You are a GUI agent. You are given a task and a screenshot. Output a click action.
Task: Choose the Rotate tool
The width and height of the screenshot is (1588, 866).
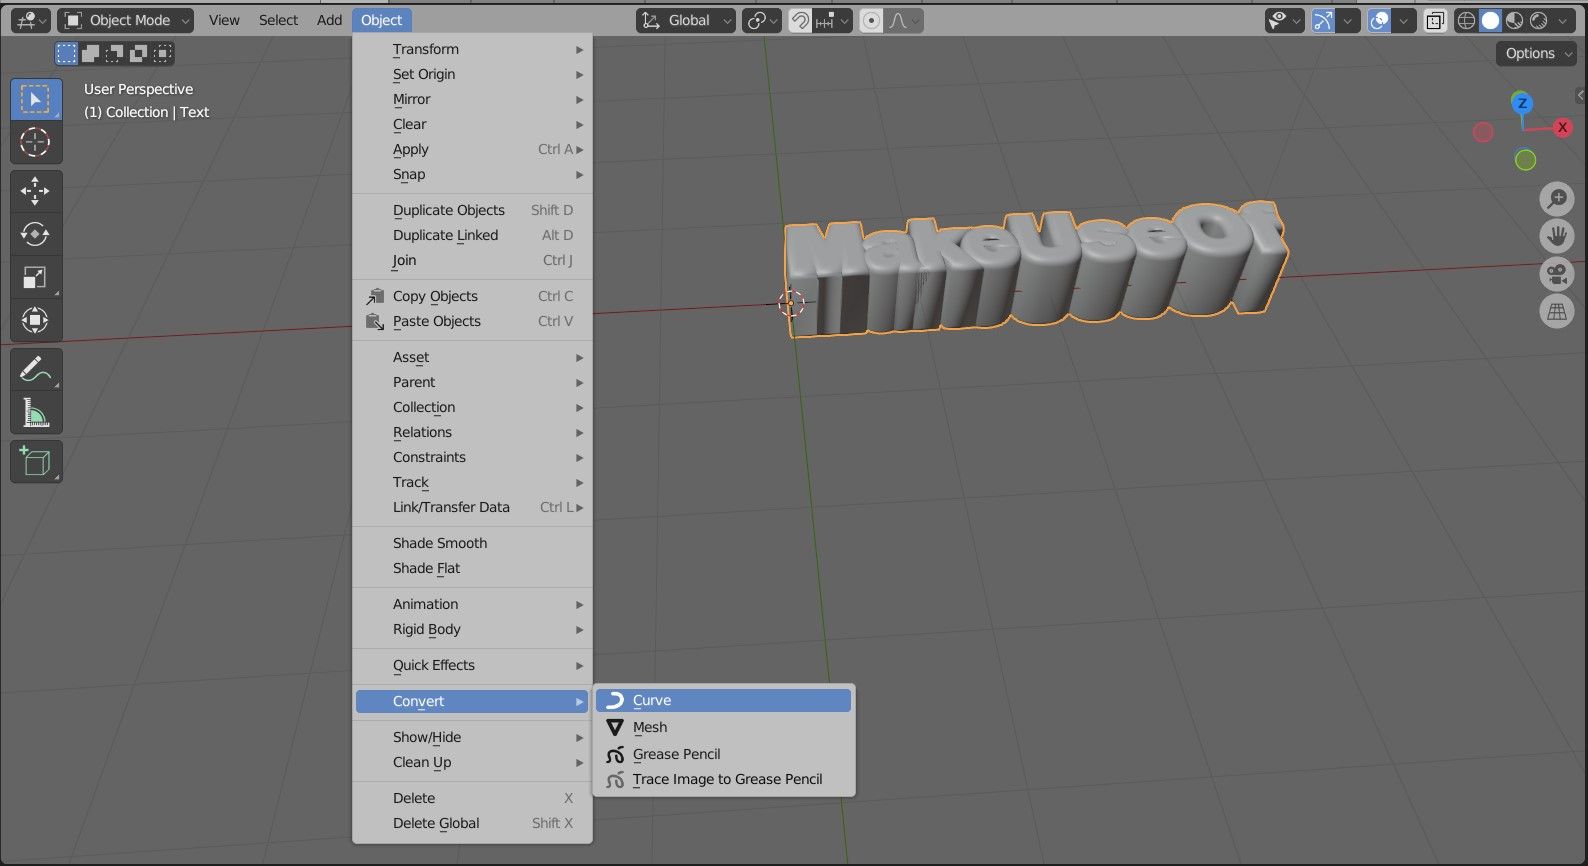[35, 234]
